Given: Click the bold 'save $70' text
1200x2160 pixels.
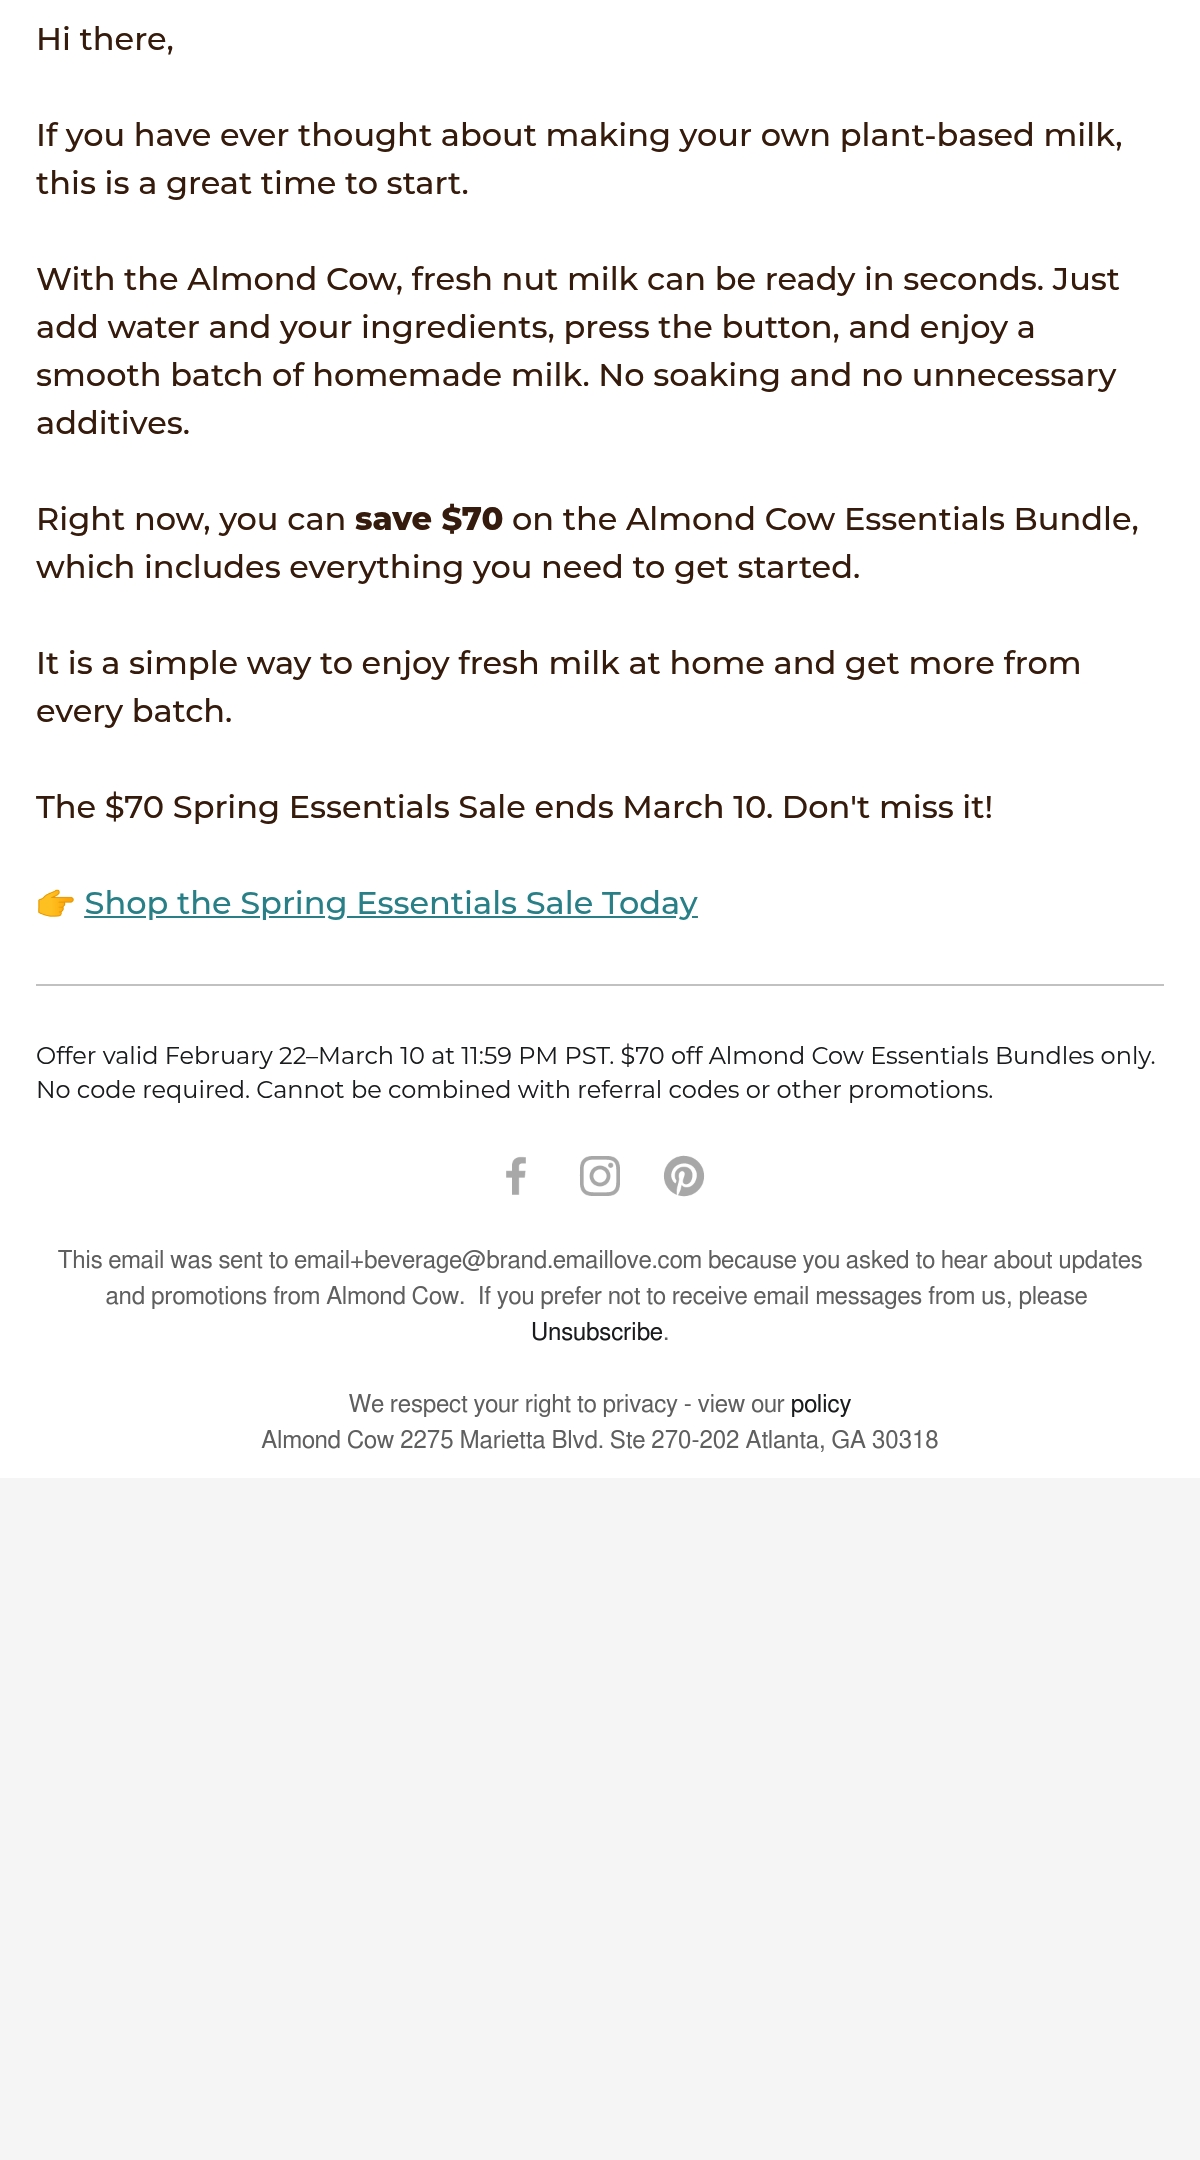Looking at the screenshot, I should coord(429,519).
